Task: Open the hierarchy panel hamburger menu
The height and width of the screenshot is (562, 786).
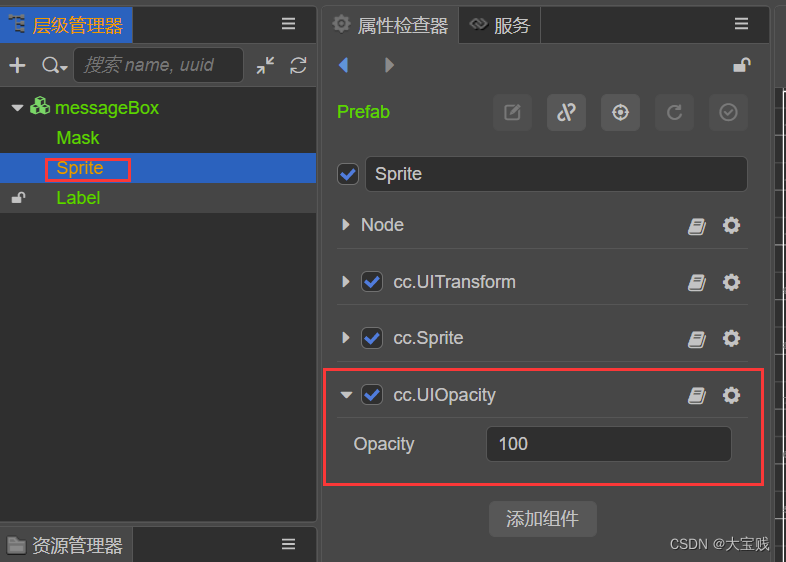Action: pos(288,24)
